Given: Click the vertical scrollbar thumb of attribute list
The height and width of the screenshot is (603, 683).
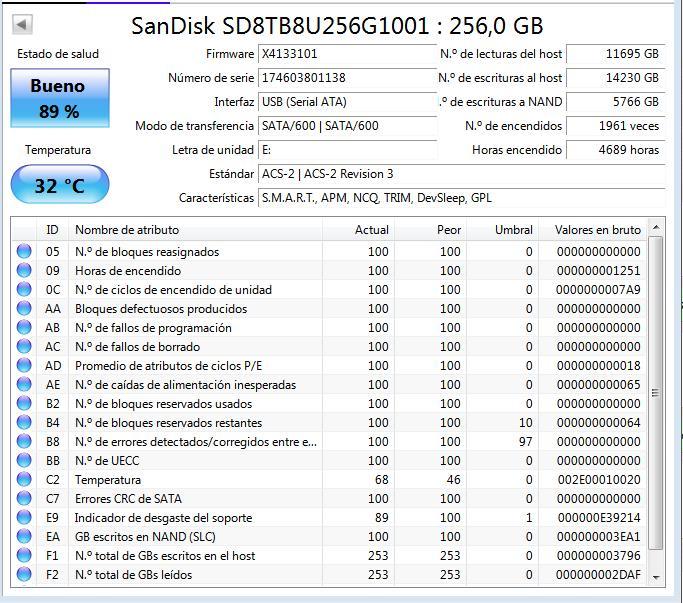Looking at the screenshot, I should [656, 393].
